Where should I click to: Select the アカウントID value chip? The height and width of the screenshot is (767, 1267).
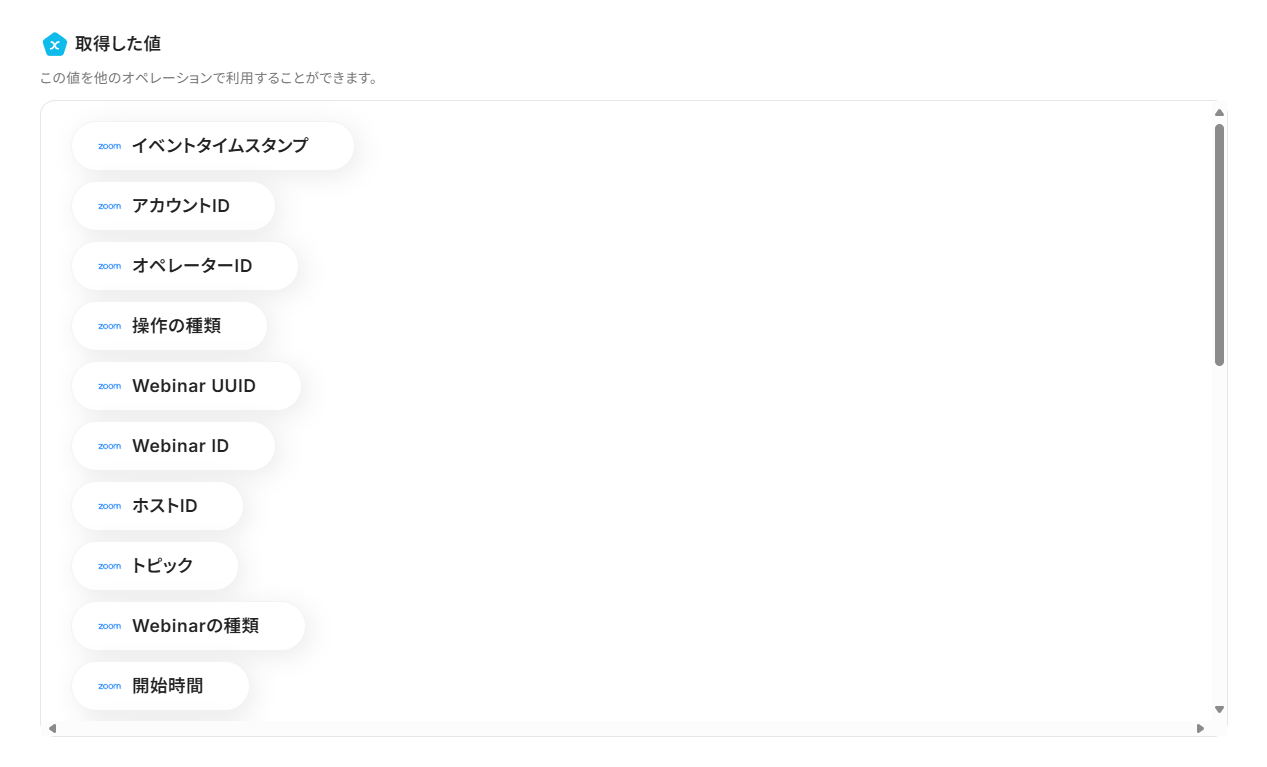pos(174,206)
